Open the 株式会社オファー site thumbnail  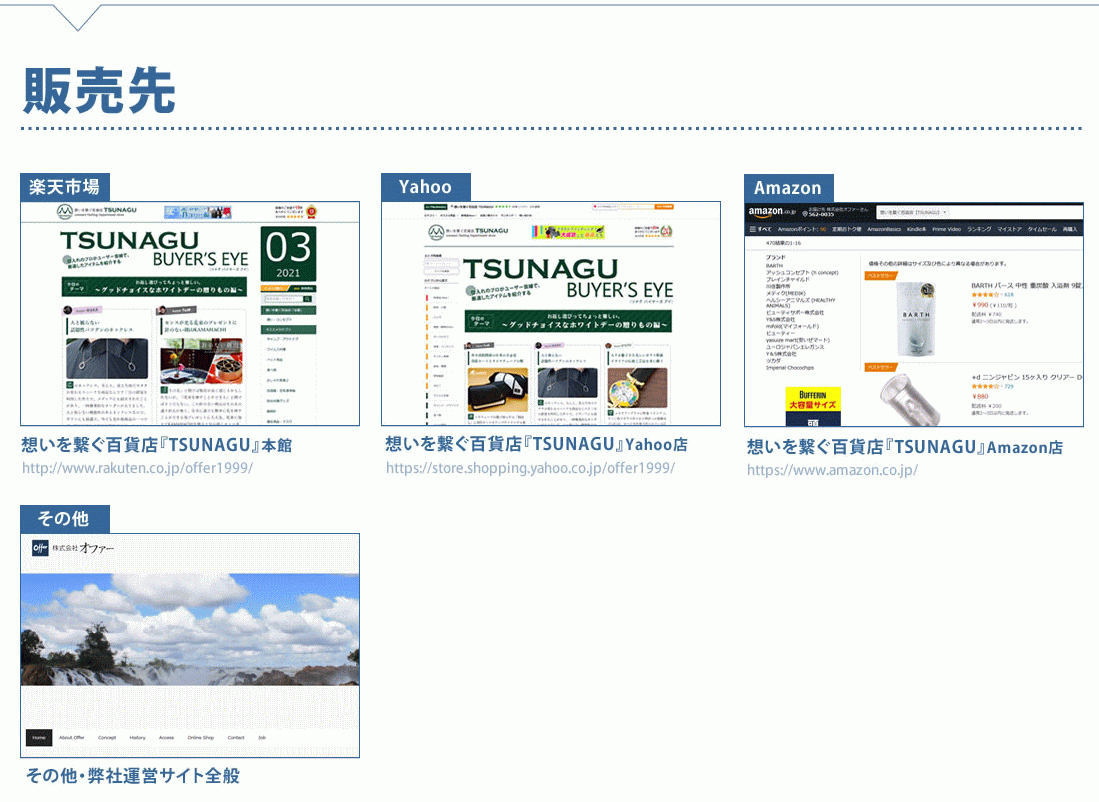190,646
